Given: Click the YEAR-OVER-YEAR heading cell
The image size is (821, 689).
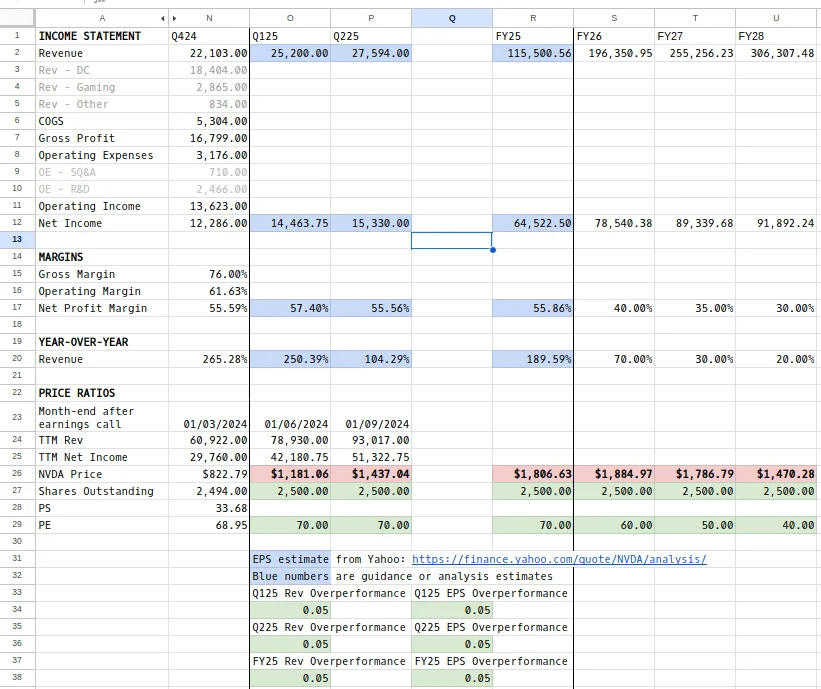Looking at the screenshot, I should [x=102, y=342].
